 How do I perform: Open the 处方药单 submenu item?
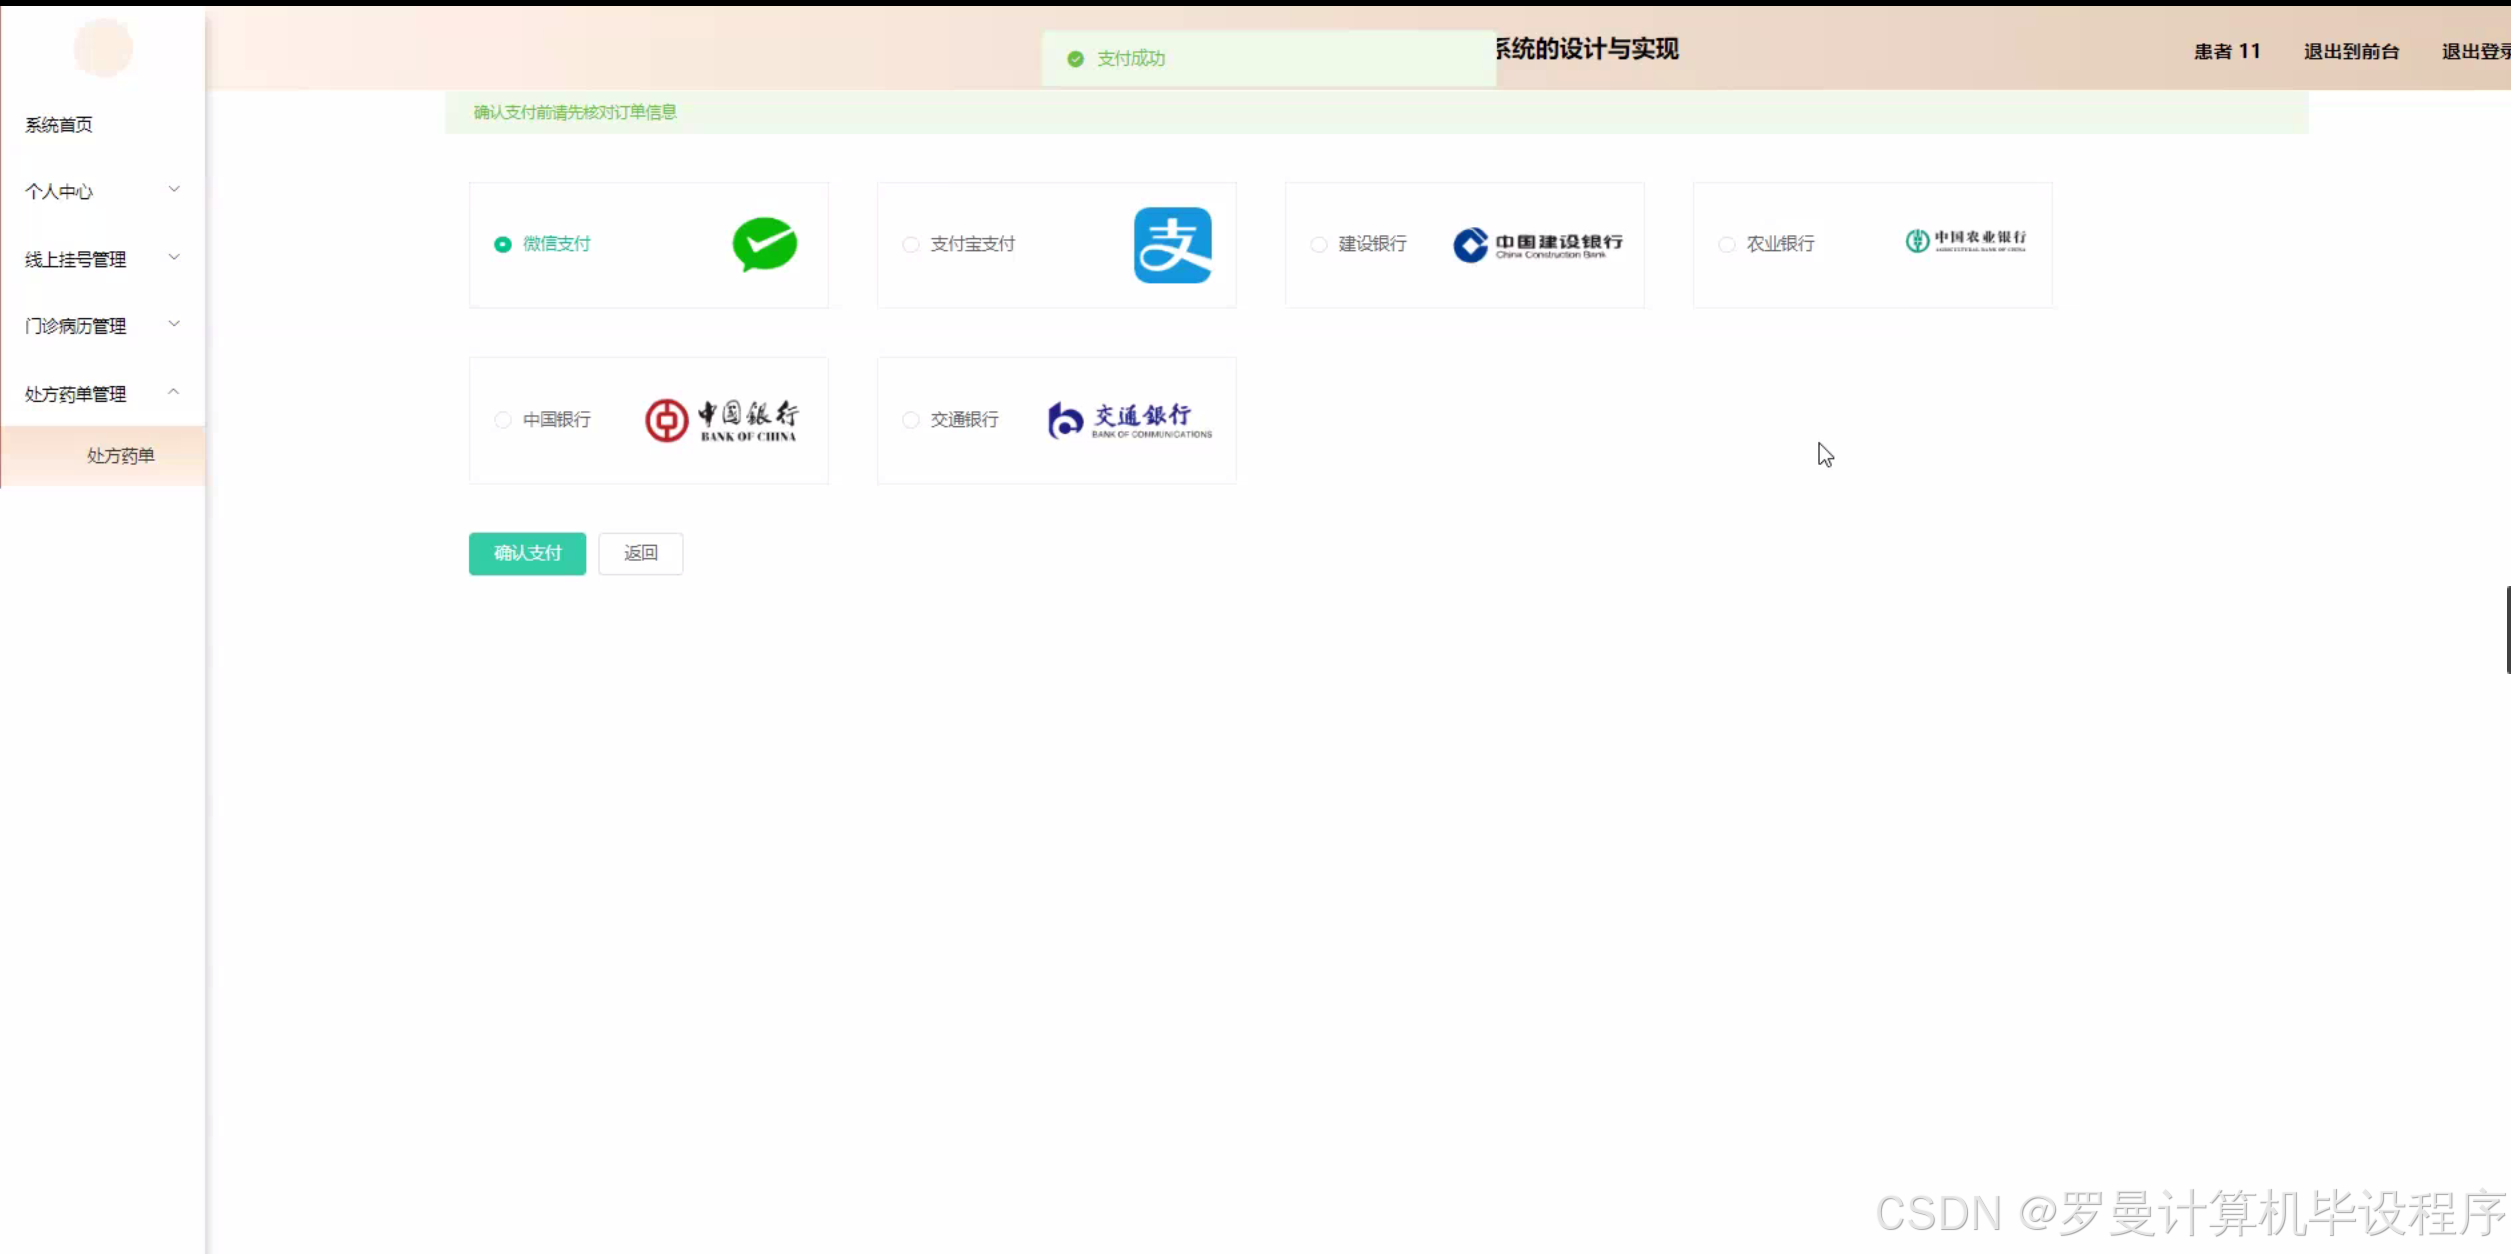click(x=120, y=456)
